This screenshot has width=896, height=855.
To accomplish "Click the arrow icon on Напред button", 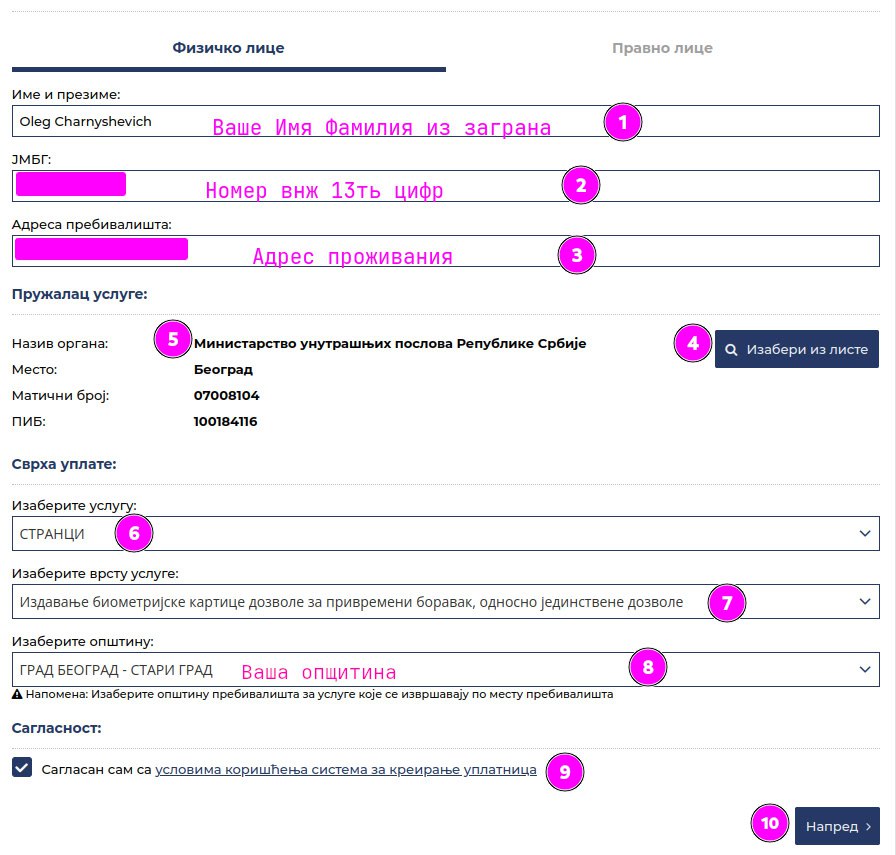I will (868, 827).
